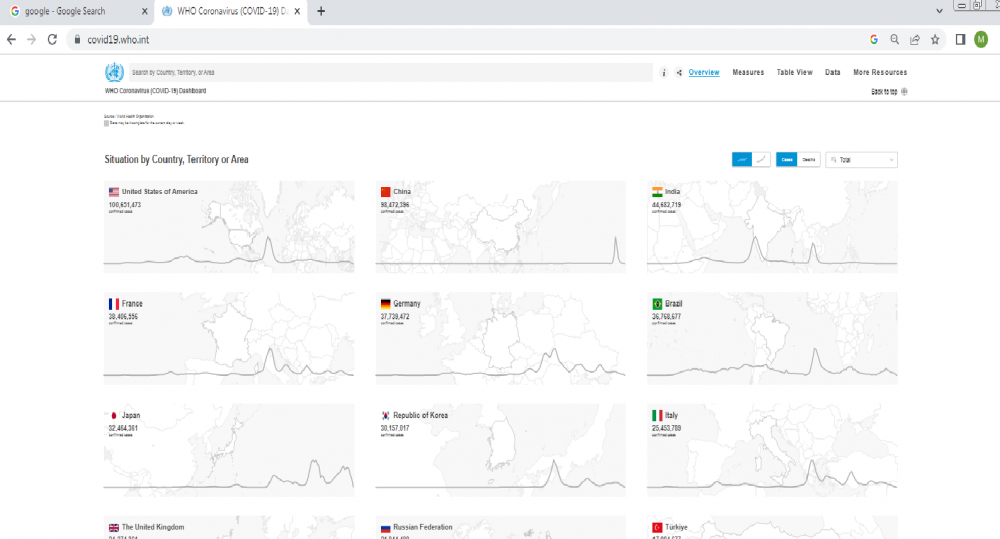Open the Chrome side panel icon
This screenshot has width=1000, height=539.
pos(960,40)
